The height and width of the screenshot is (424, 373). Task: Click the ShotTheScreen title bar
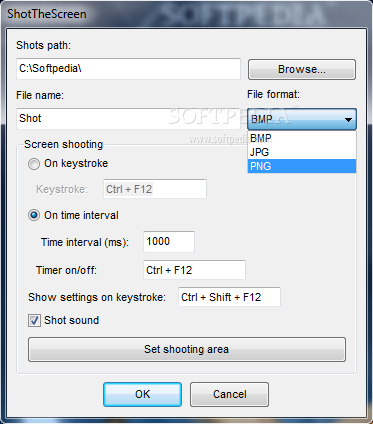186,14
